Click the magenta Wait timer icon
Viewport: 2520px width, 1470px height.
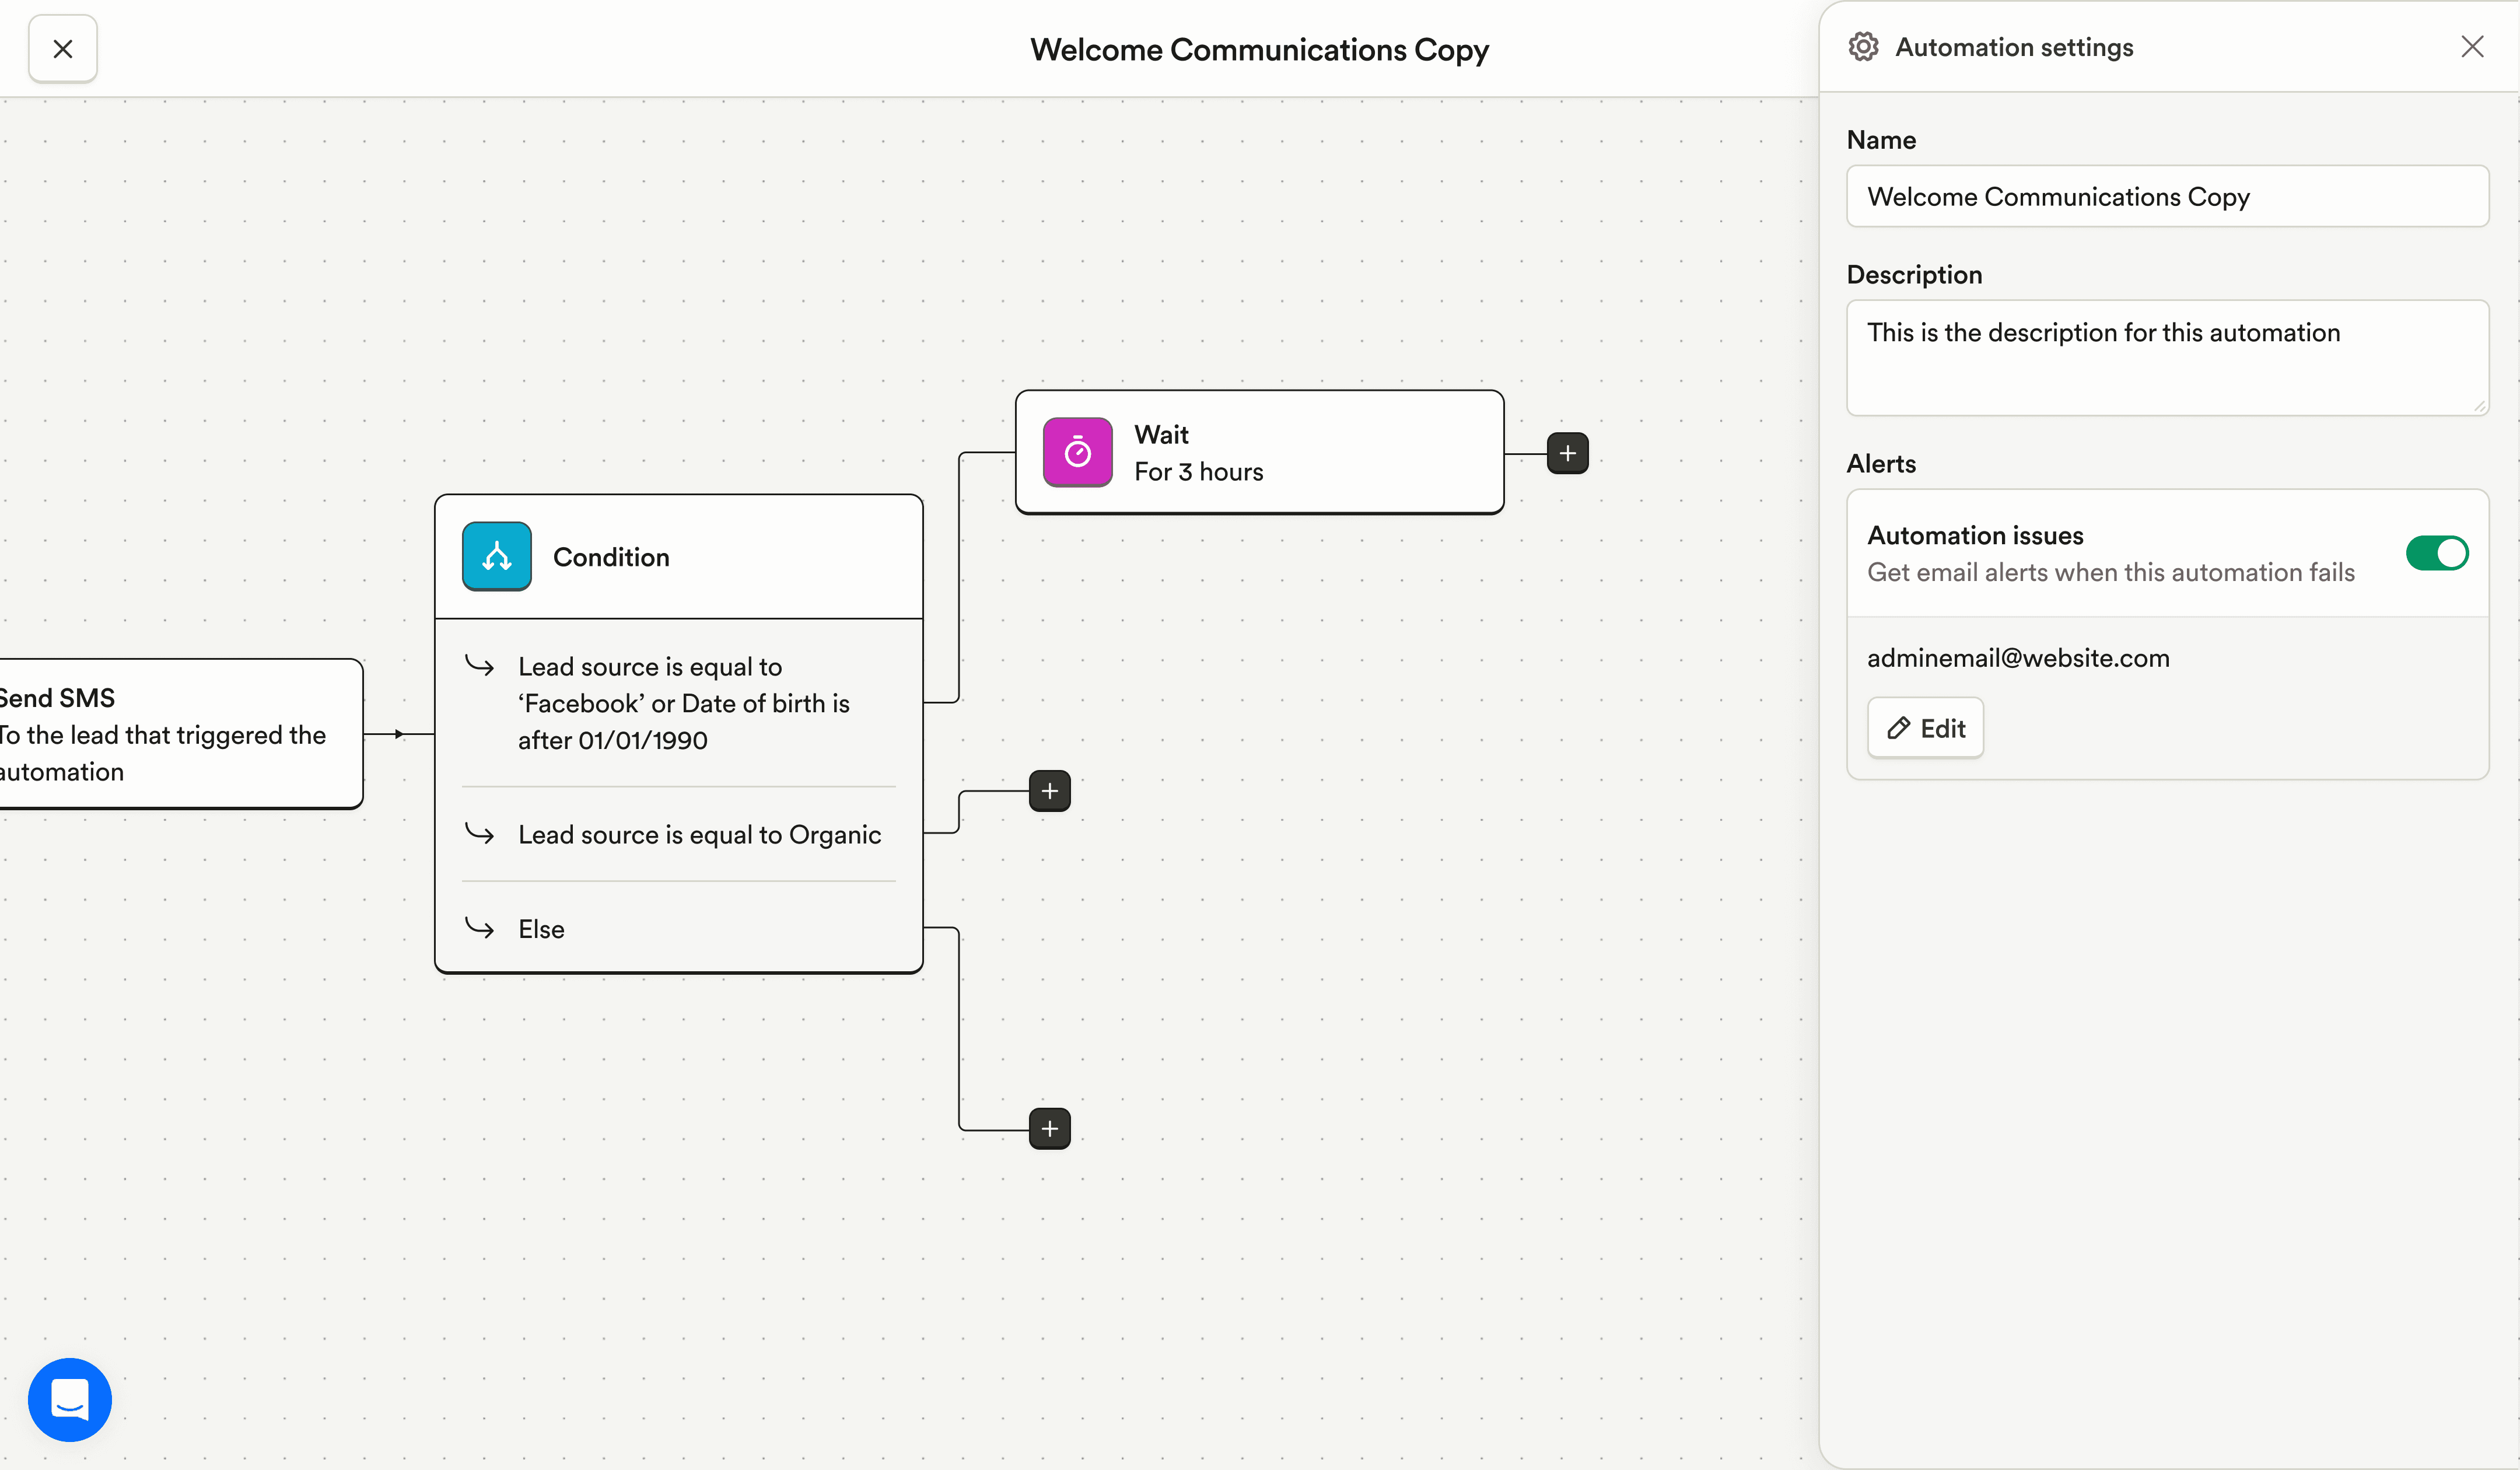coord(1077,452)
